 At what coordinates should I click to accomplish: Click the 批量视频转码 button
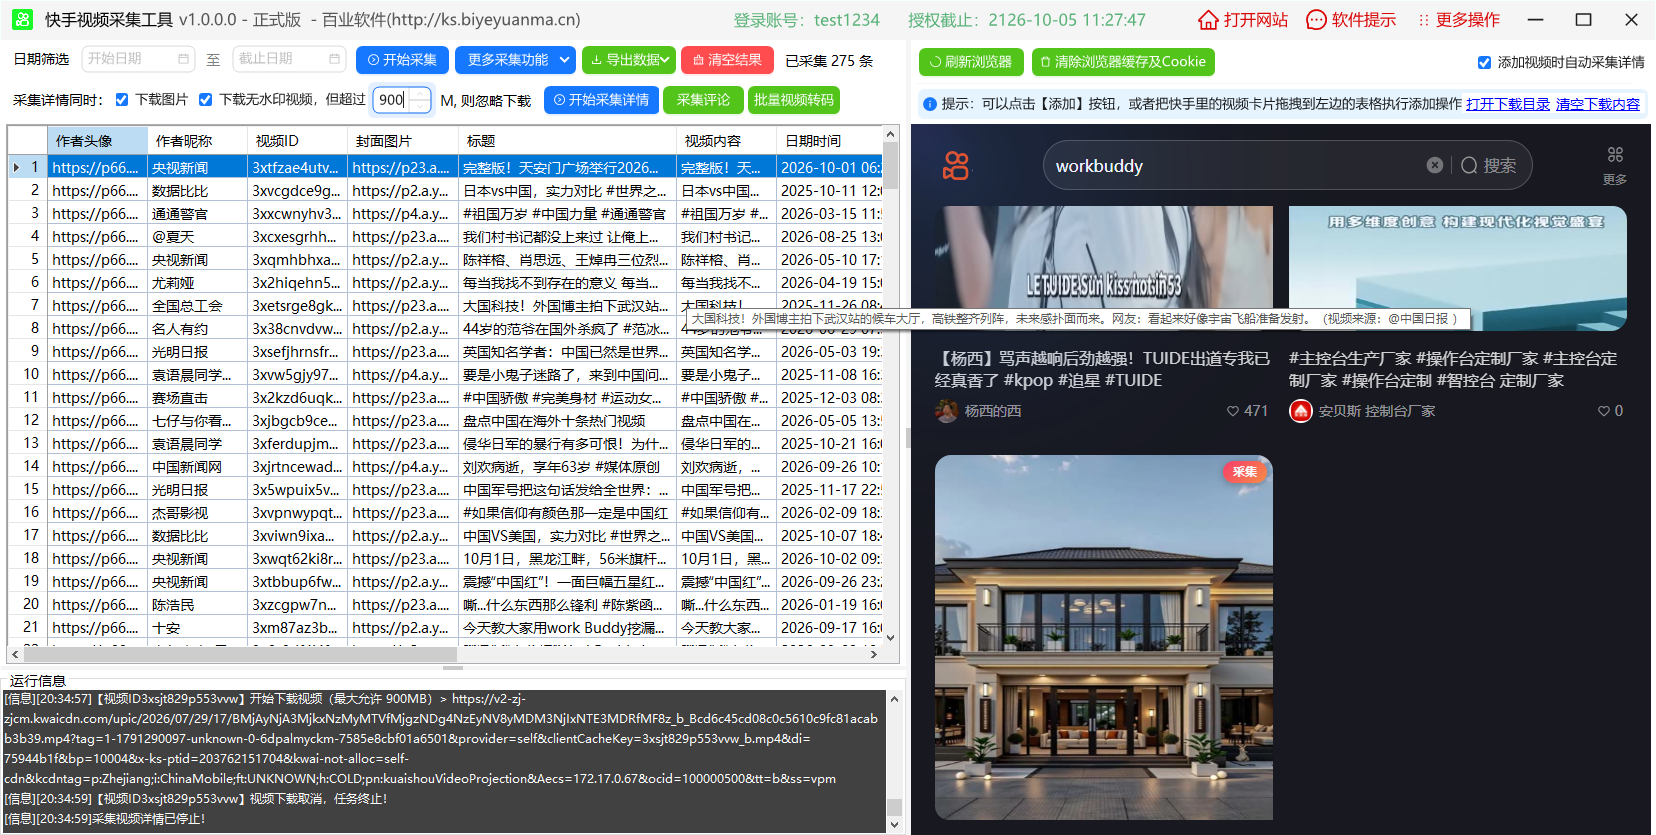[793, 100]
